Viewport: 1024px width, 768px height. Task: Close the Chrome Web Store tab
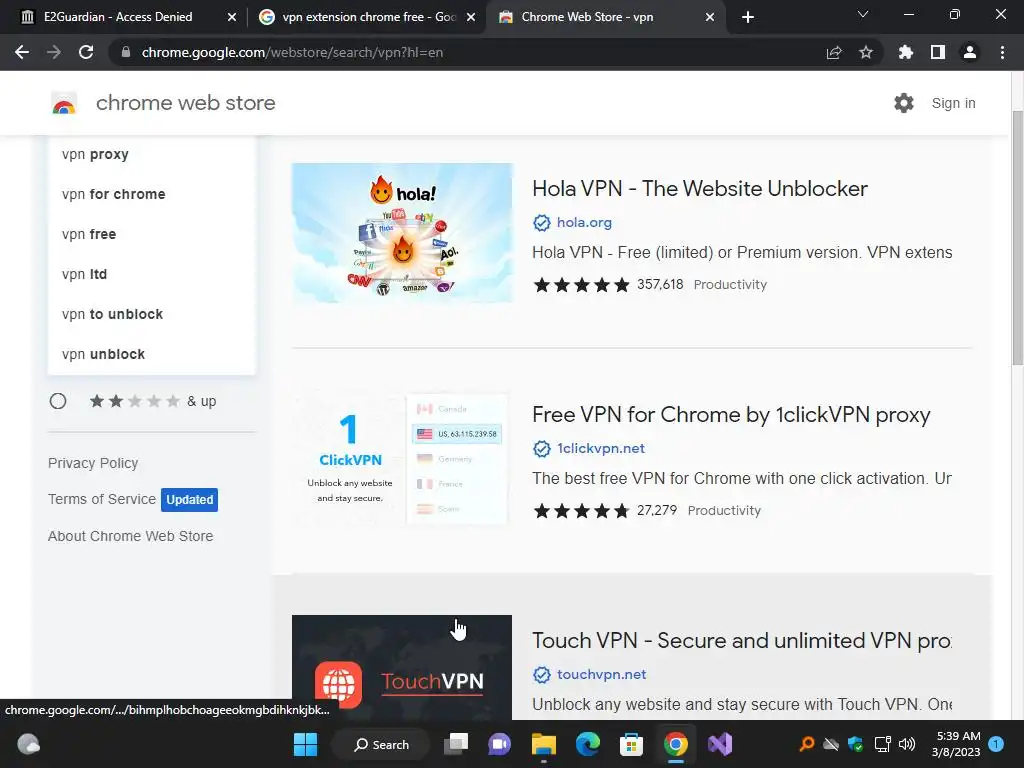(x=710, y=18)
